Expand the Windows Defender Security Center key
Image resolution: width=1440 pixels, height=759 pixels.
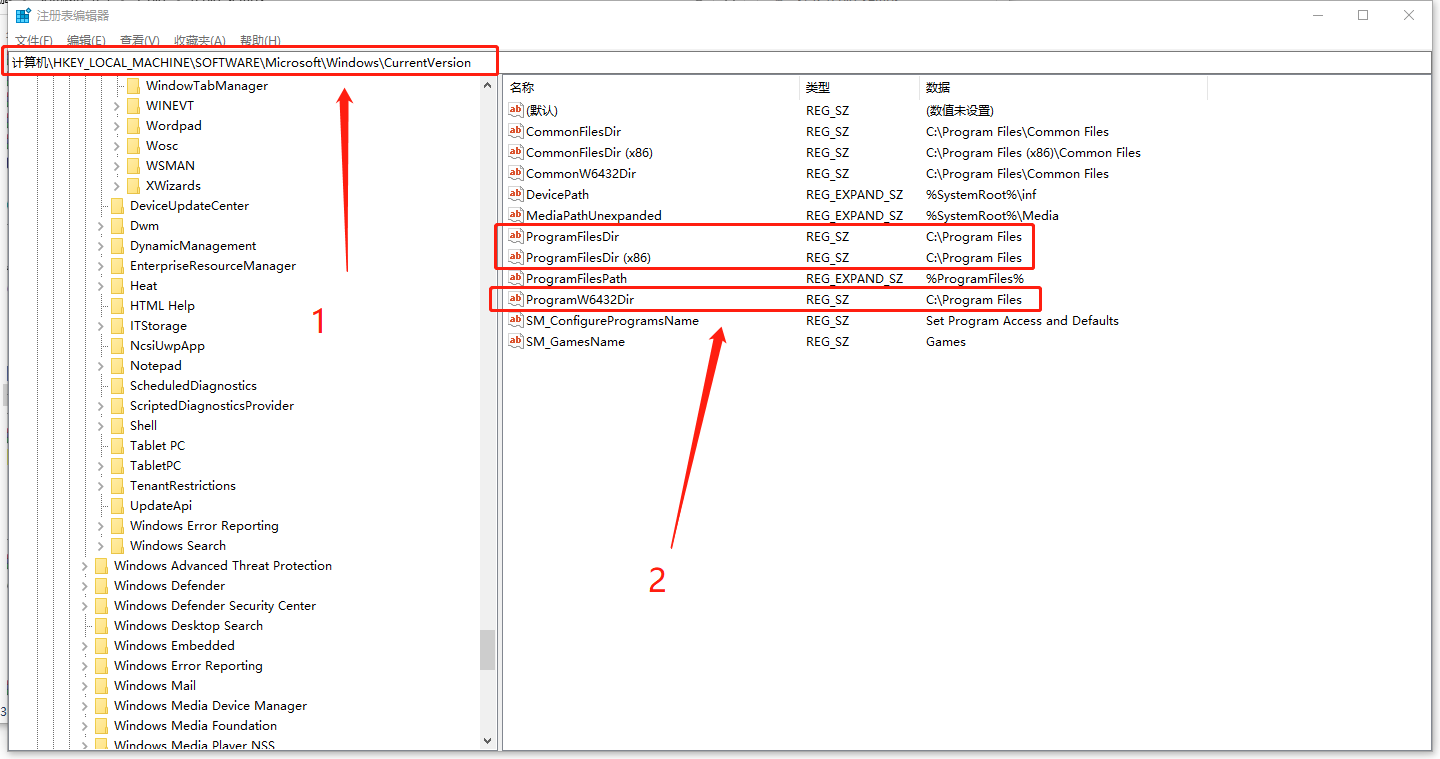85,606
